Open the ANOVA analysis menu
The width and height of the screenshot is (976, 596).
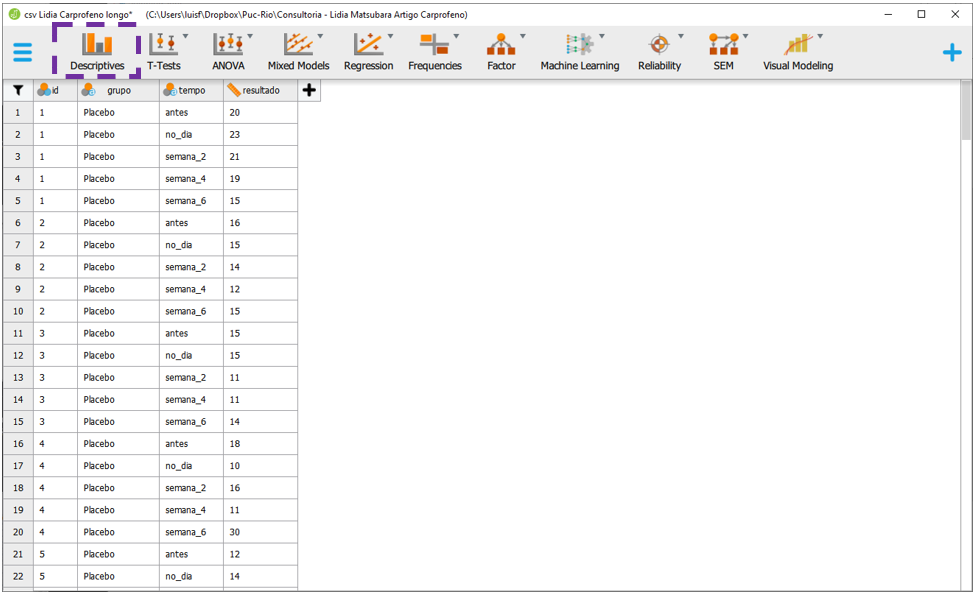point(228,52)
